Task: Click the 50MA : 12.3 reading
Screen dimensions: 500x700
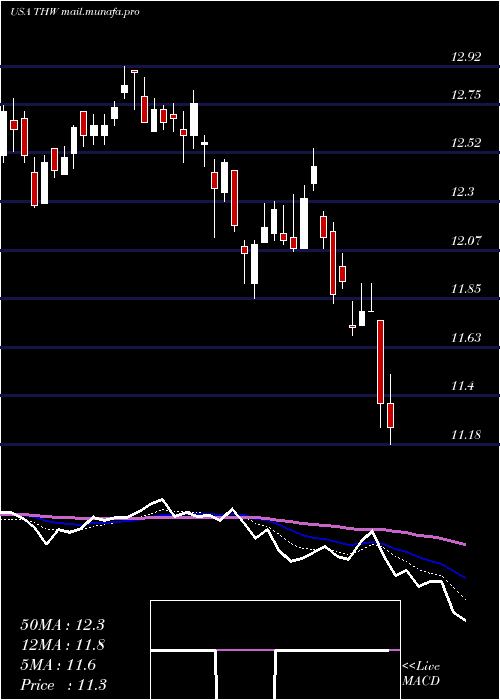Action: pyautogui.click(x=62, y=625)
